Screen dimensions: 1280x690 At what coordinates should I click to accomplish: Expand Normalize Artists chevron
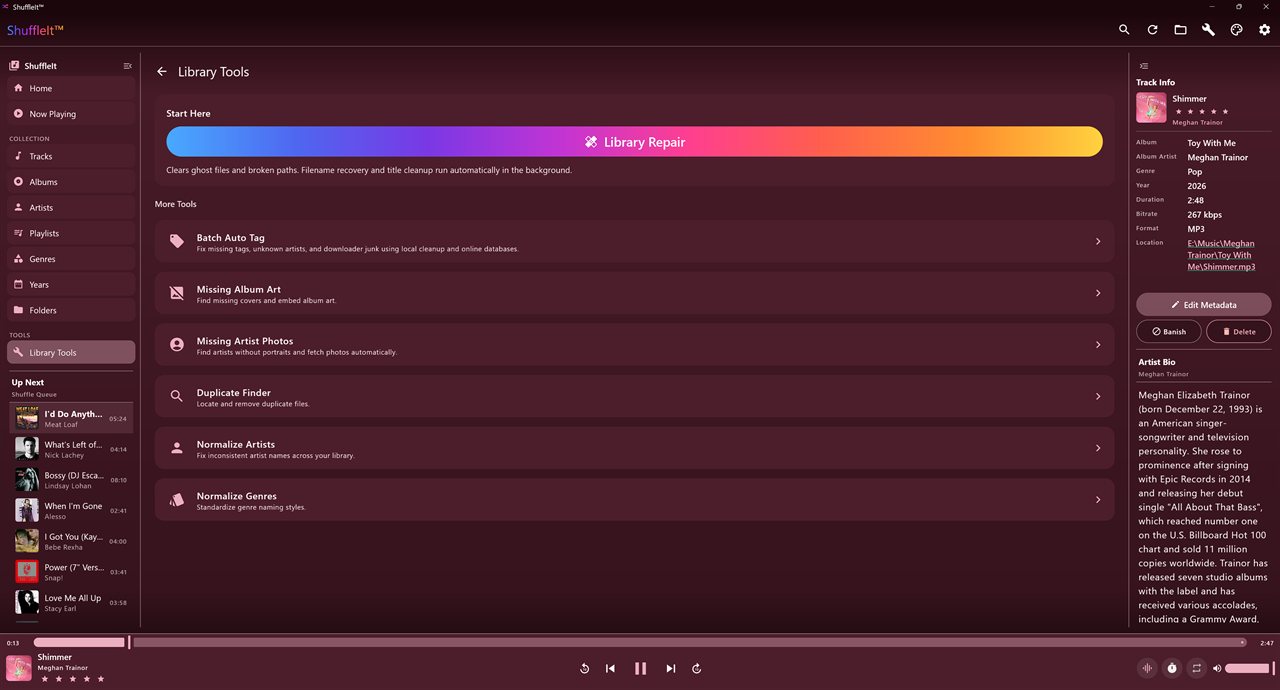1098,448
